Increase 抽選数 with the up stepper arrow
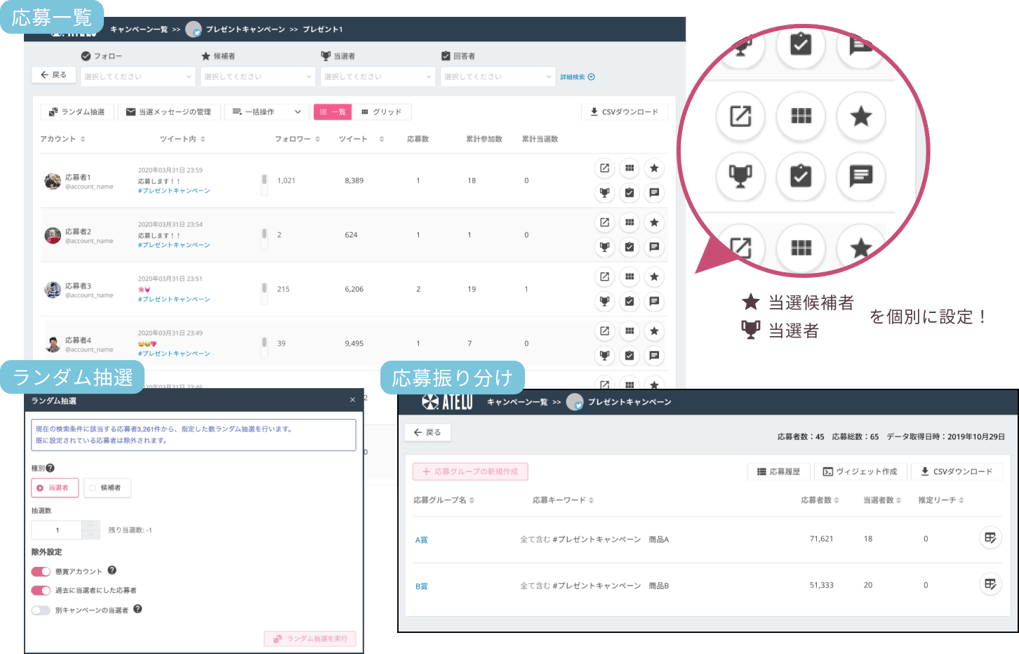Viewport: 1019px width, 654px height. click(91, 525)
